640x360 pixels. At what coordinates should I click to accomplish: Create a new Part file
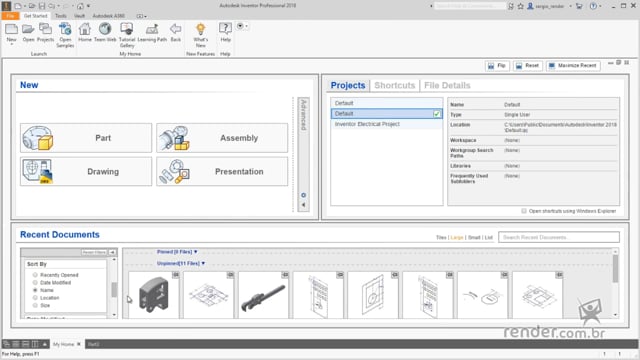[86, 138]
